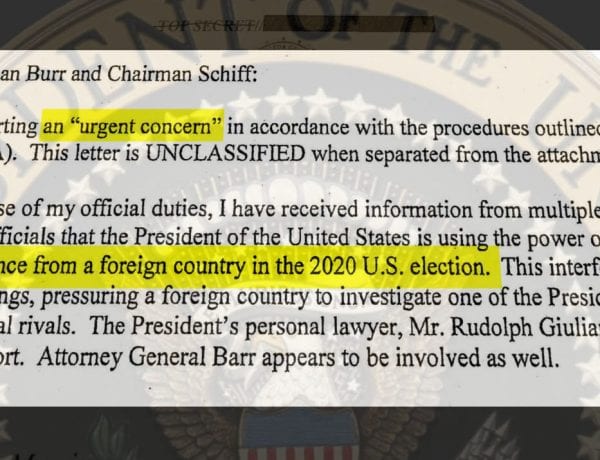Click the word "UNCLASSIFIED"
Viewport: 600px width, 460px height.
(225, 154)
